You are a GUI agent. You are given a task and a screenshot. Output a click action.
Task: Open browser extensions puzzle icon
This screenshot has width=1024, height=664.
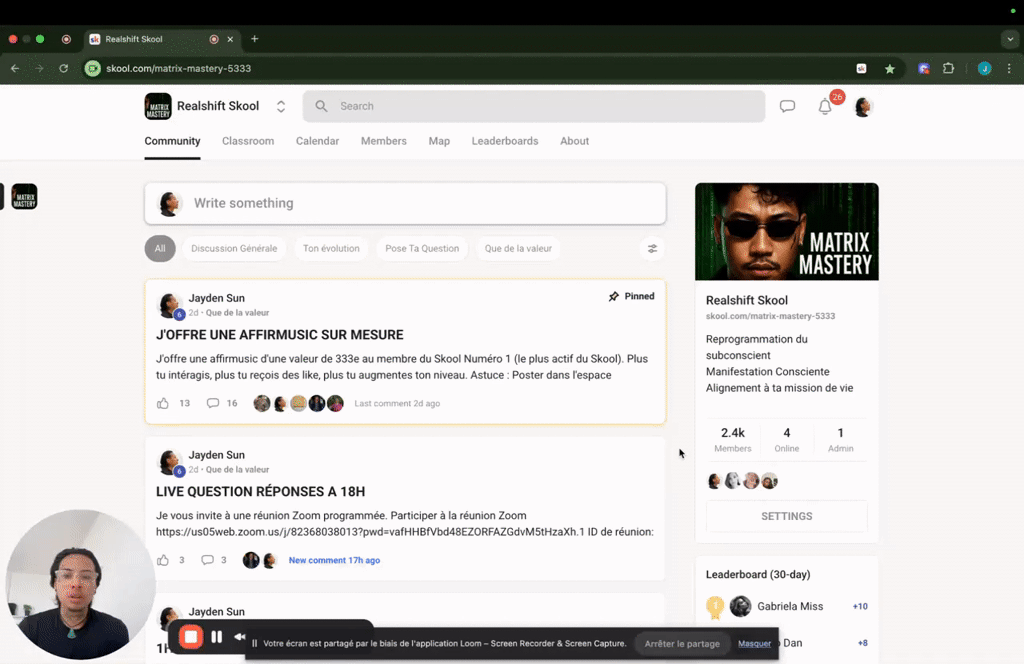(x=948, y=69)
